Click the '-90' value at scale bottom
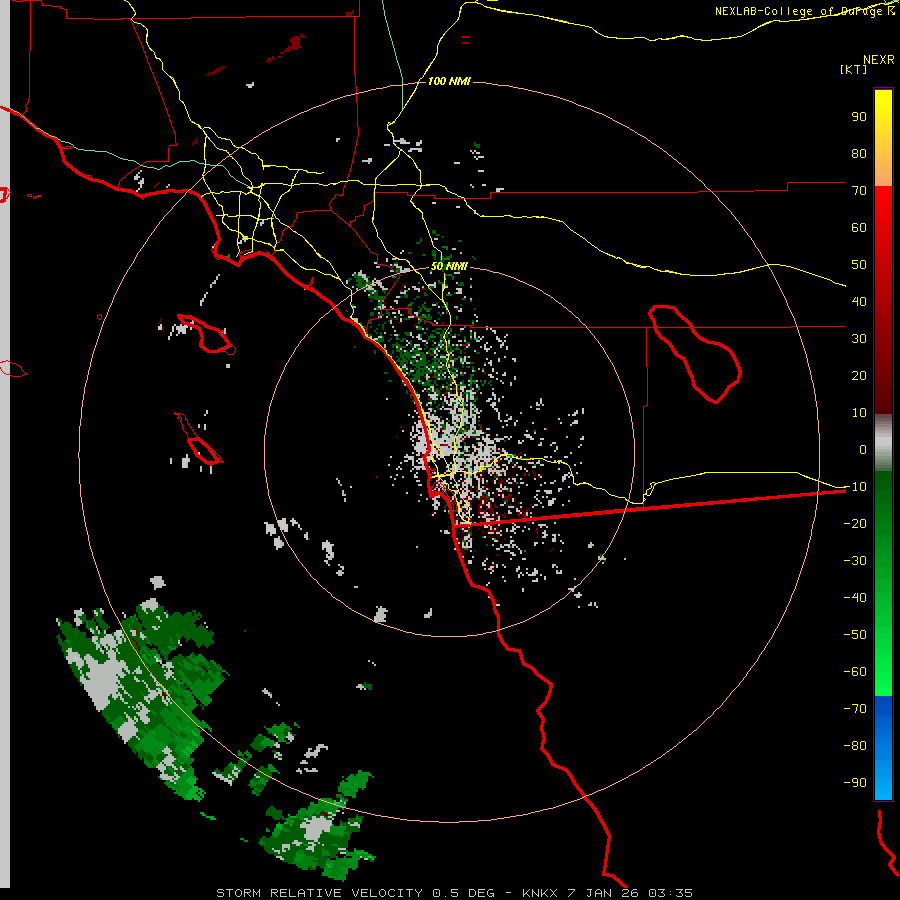Screen dimensions: 900x900 (855, 783)
